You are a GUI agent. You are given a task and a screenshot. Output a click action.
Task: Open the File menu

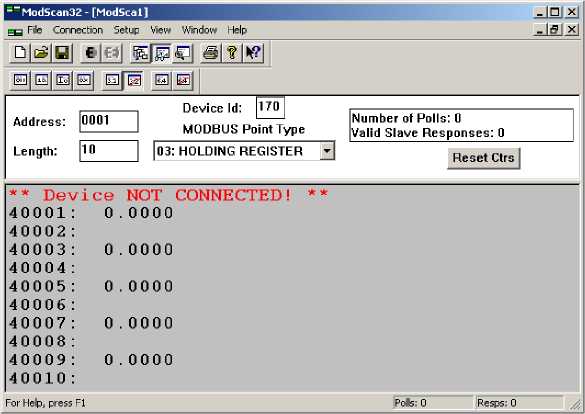(x=35, y=30)
